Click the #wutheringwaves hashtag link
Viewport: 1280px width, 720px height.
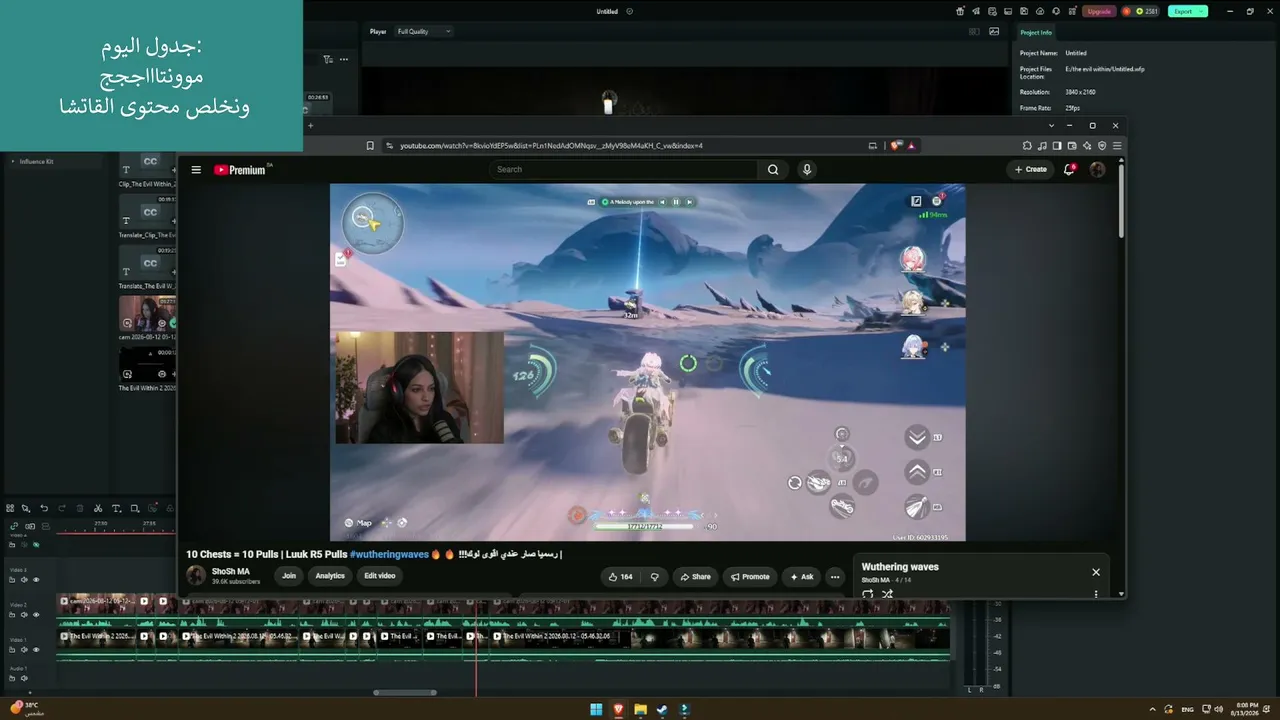coord(389,554)
